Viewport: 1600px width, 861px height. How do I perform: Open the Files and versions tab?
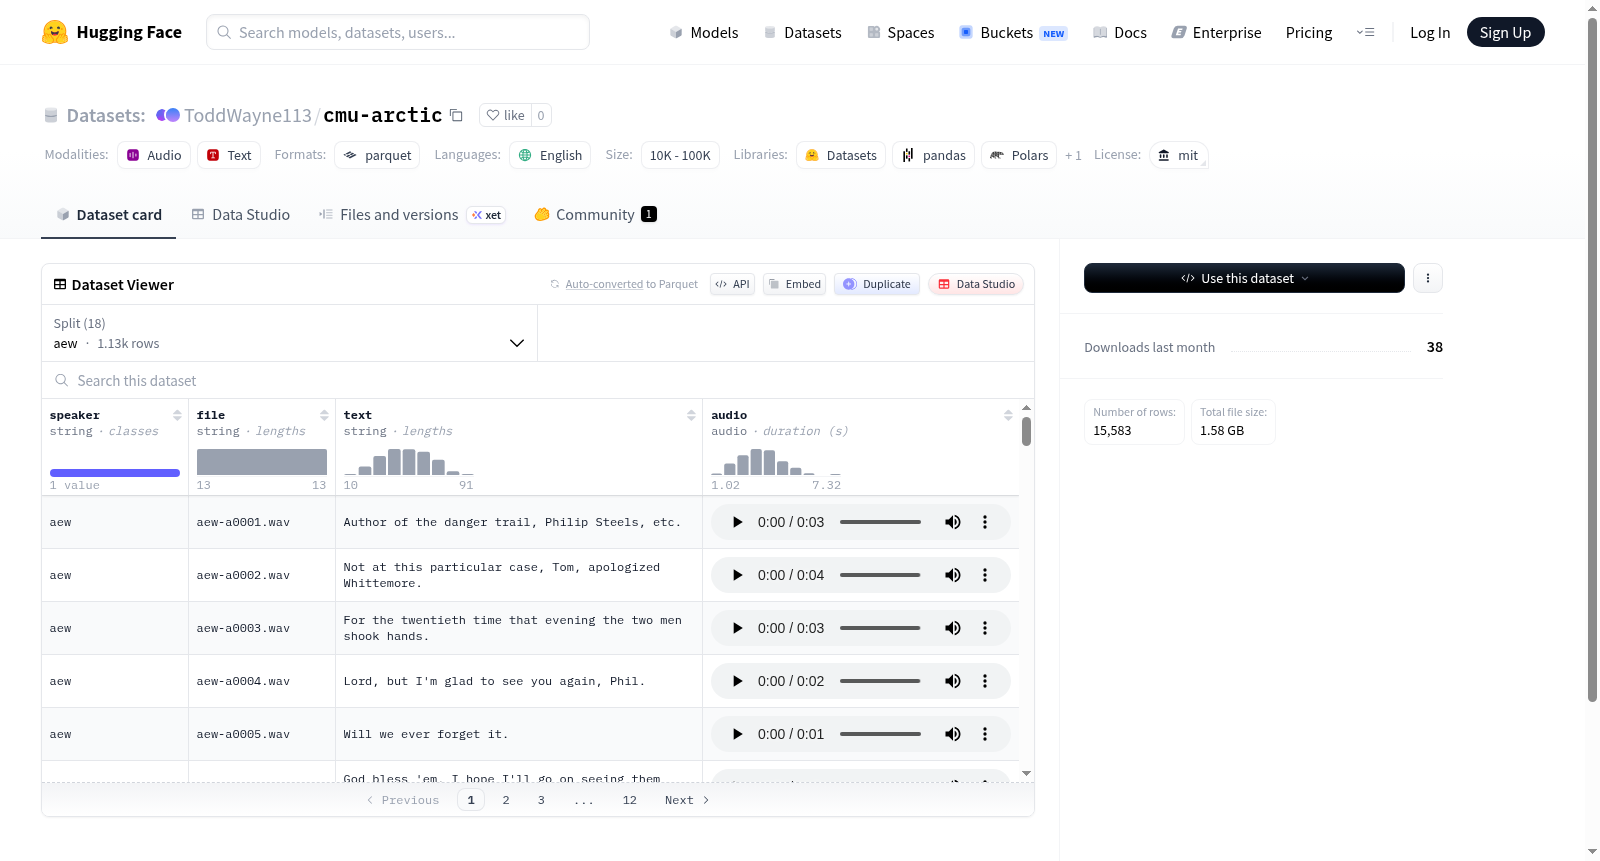point(412,214)
